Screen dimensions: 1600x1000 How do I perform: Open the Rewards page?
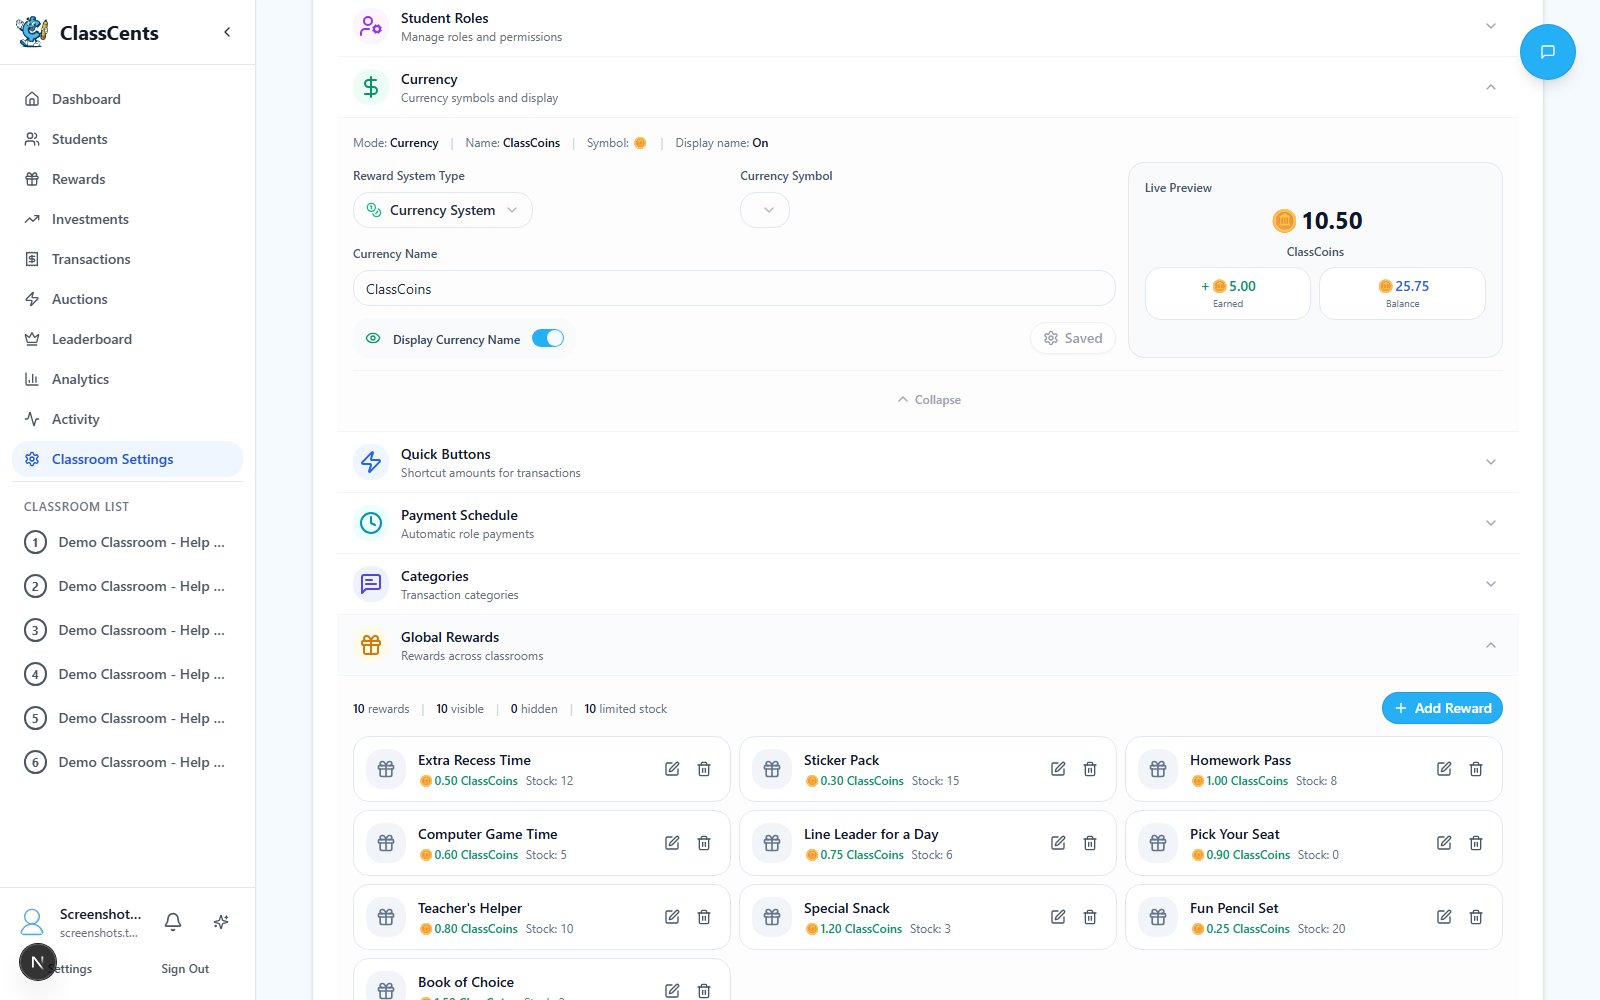[127, 179]
